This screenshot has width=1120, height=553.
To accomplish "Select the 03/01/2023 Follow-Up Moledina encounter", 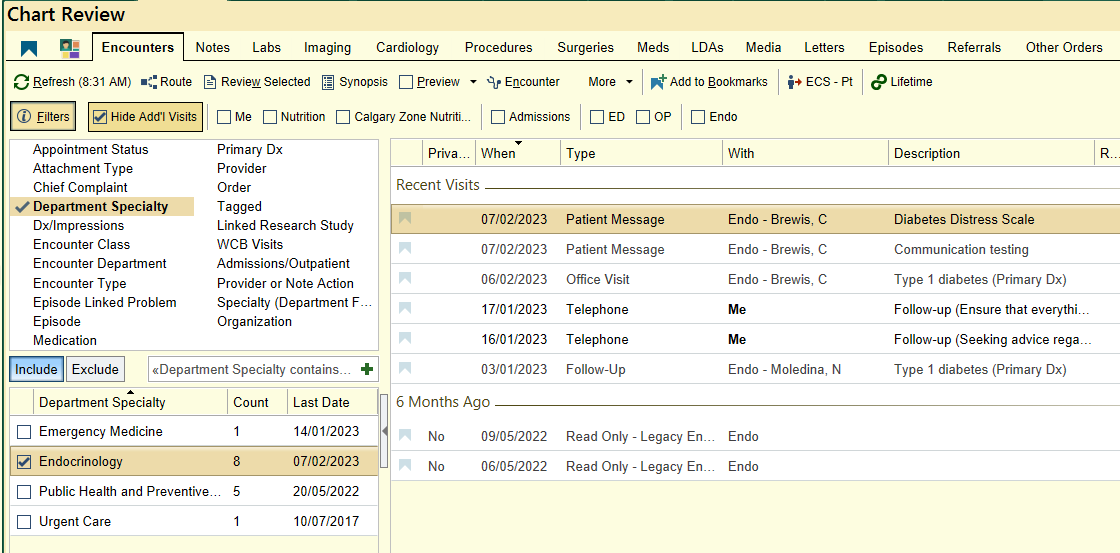I will tap(756, 369).
